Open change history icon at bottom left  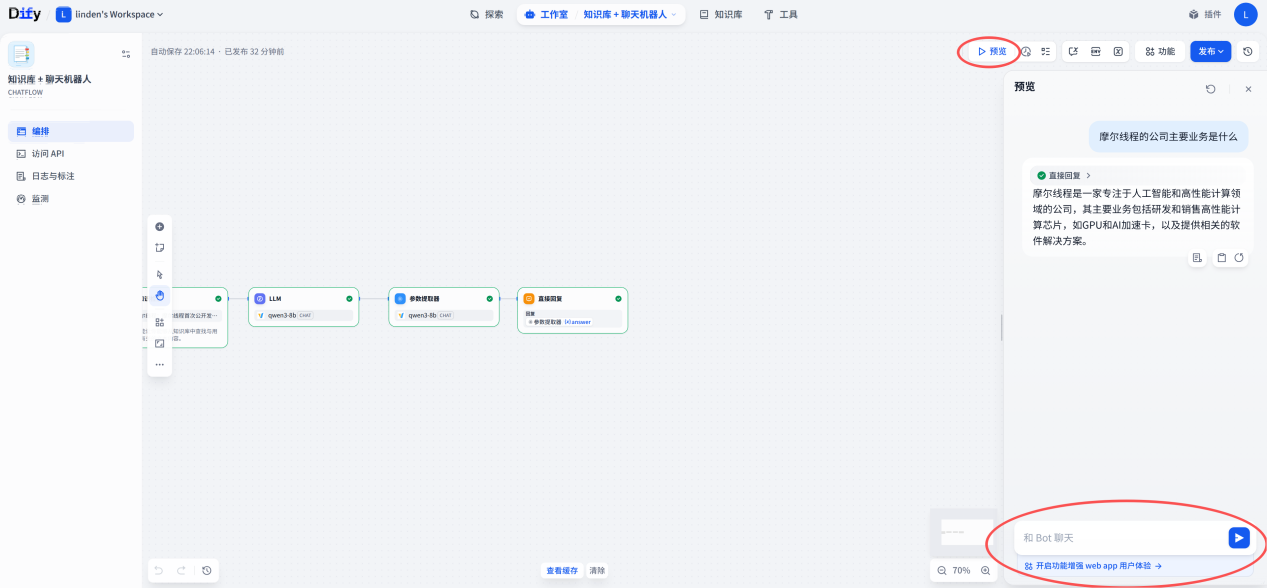click(206, 570)
